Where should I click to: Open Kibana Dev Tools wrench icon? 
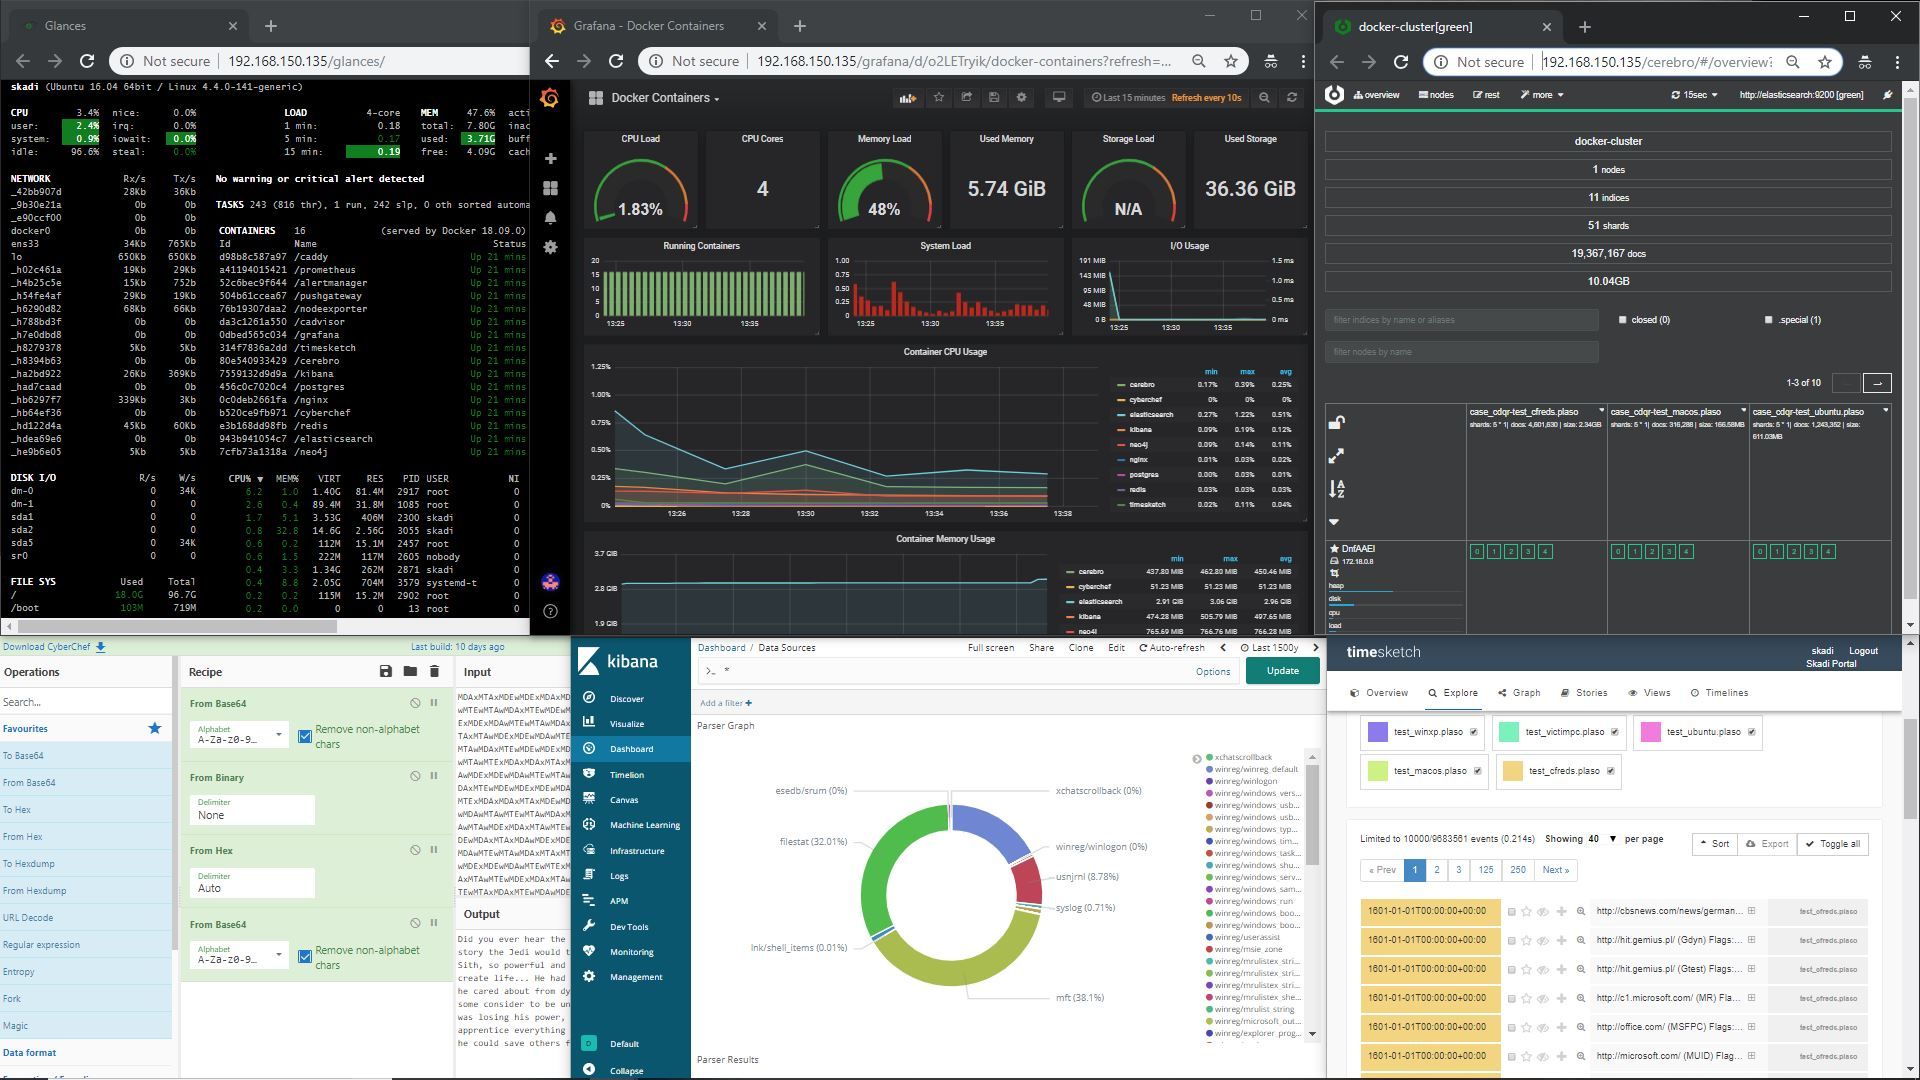(589, 926)
